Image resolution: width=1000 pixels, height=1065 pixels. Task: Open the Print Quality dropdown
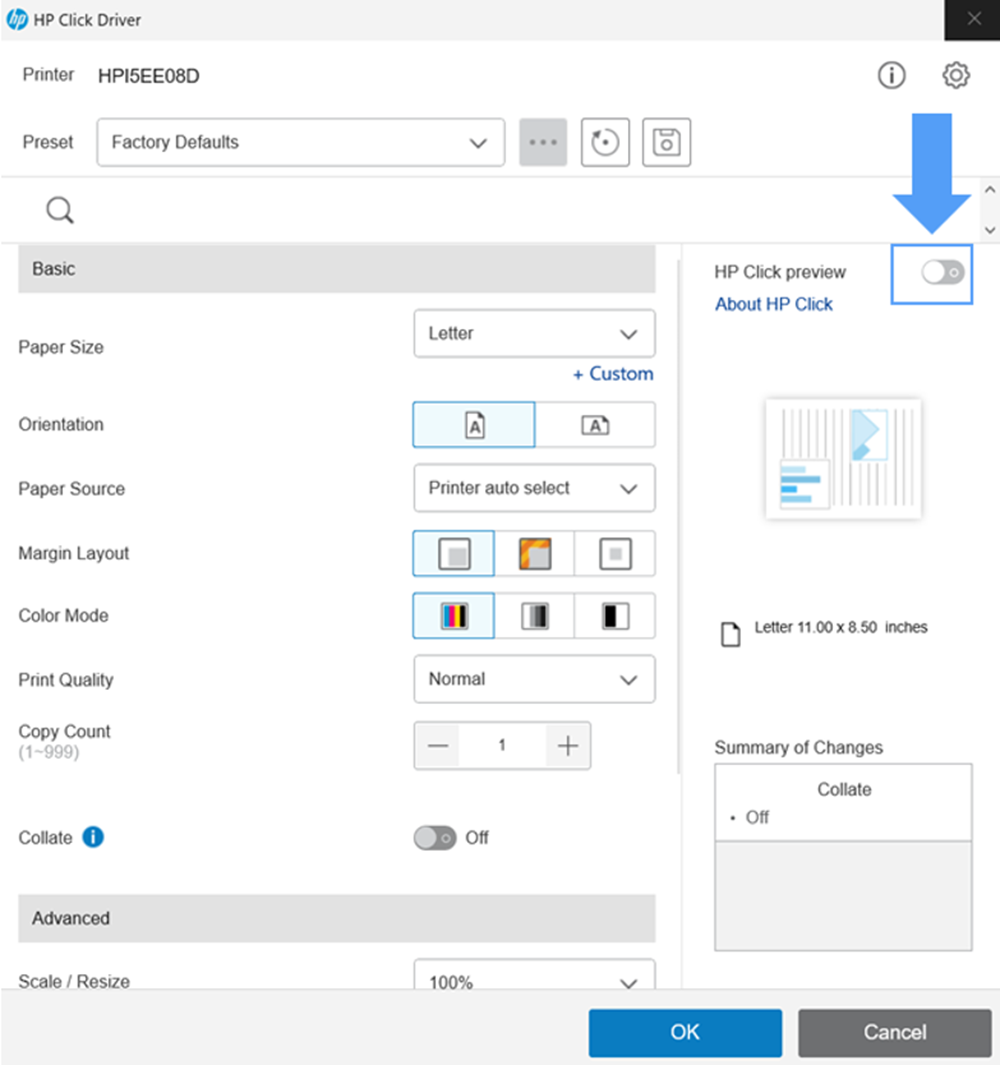[534, 680]
